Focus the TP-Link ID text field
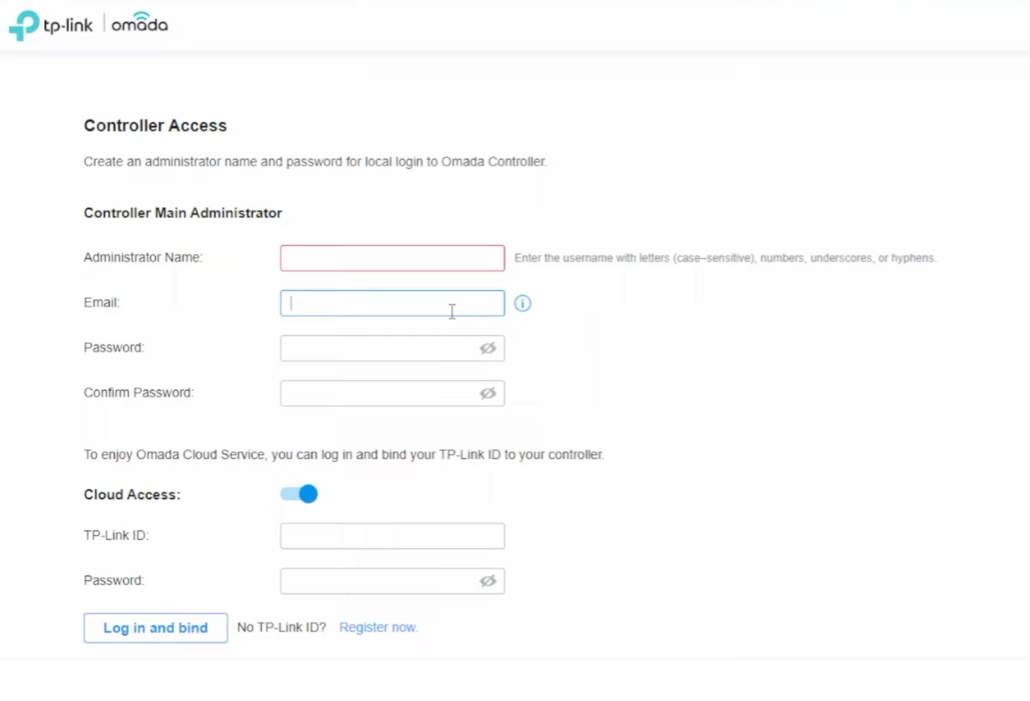The image size is (1030, 701). point(392,536)
